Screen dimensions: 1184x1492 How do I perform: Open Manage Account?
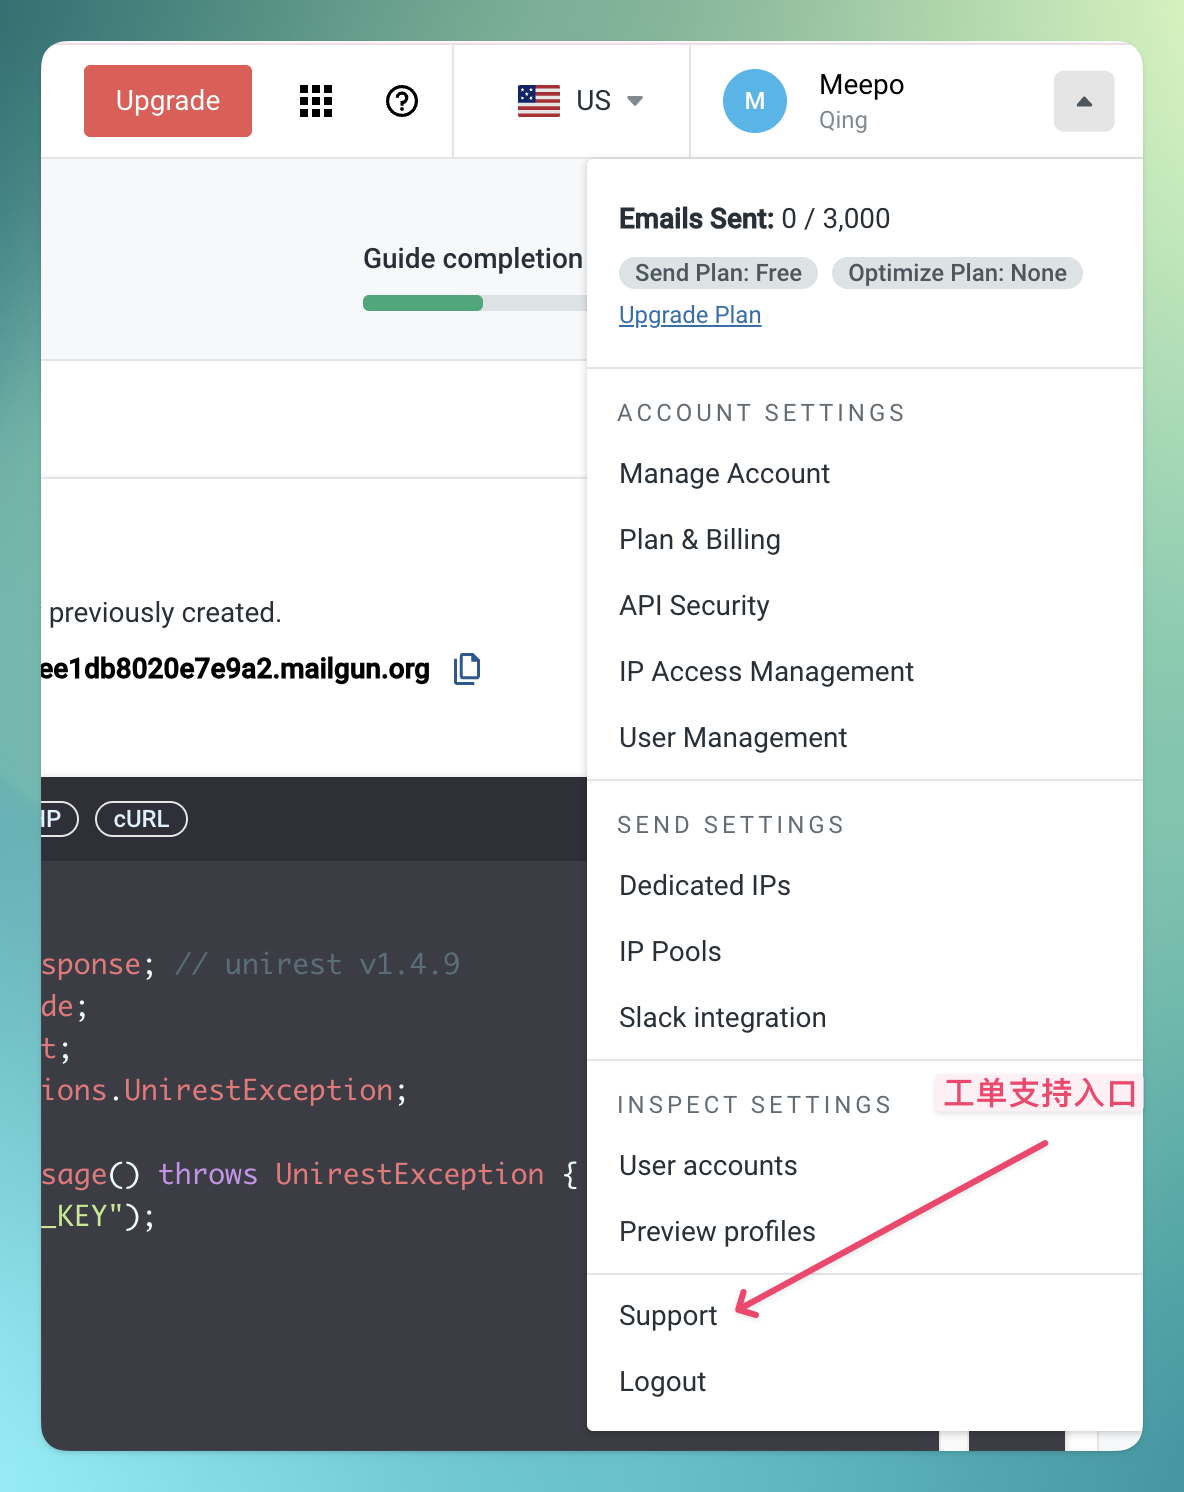point(724,474)
